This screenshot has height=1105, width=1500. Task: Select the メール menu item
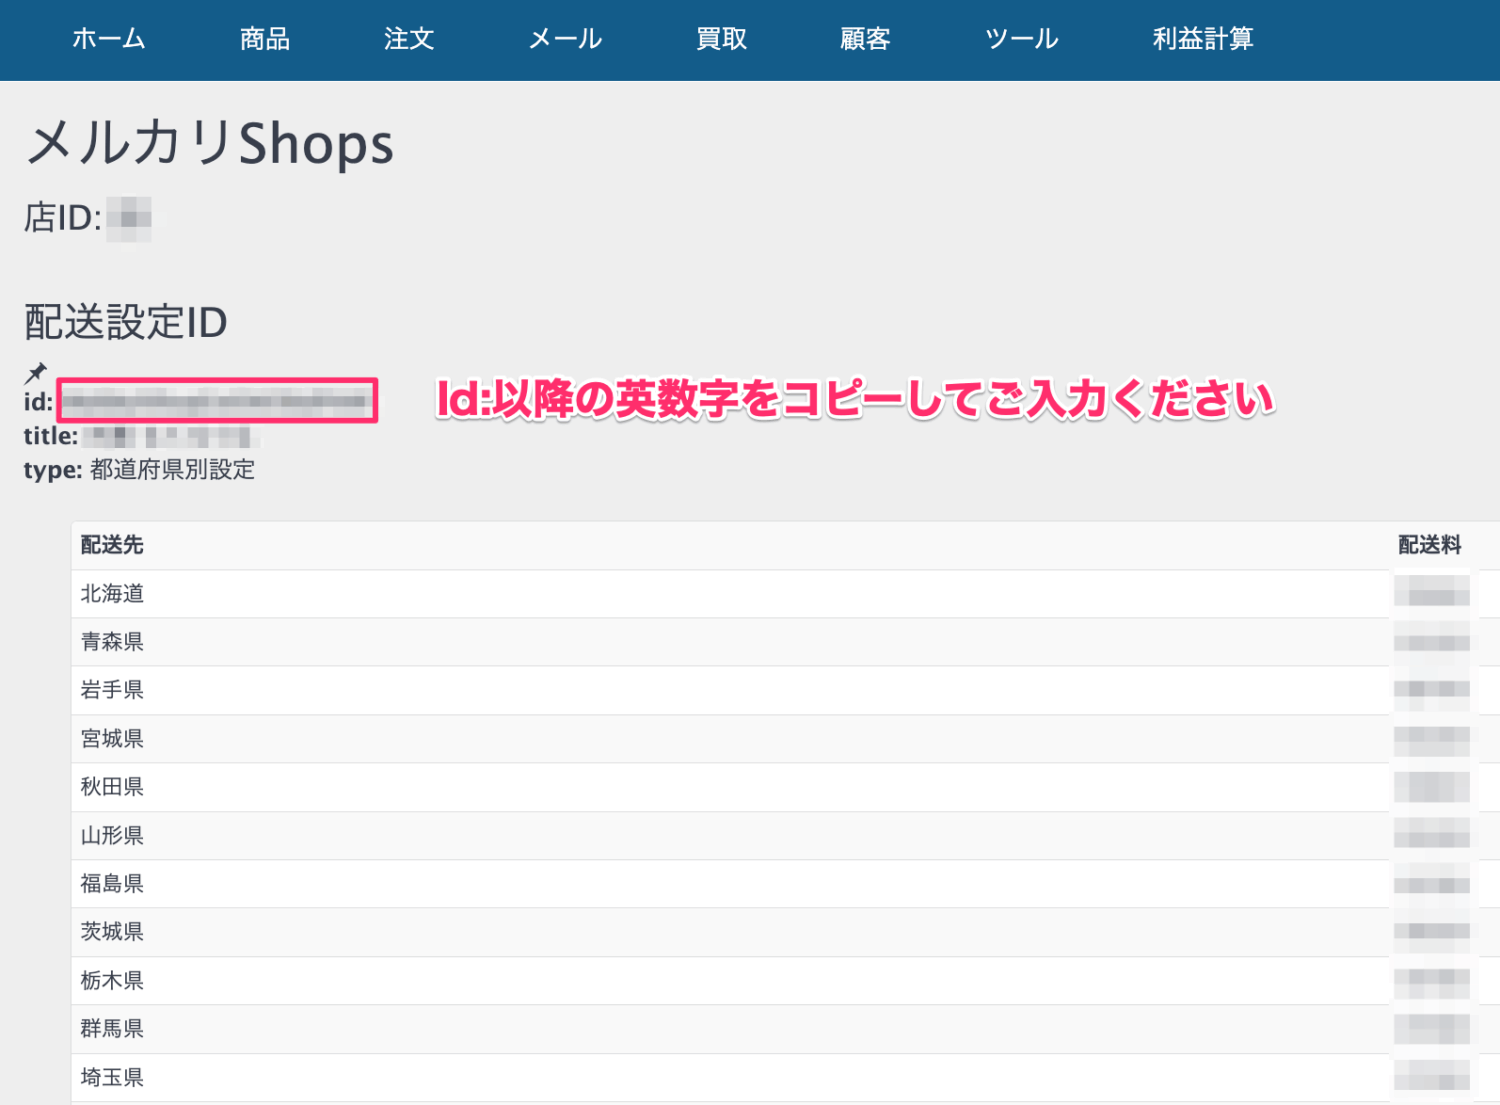pyautogui.click(x=565, y=39)
